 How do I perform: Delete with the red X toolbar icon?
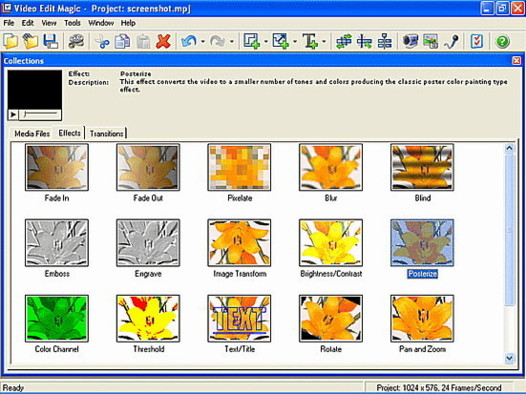[163, 42]
